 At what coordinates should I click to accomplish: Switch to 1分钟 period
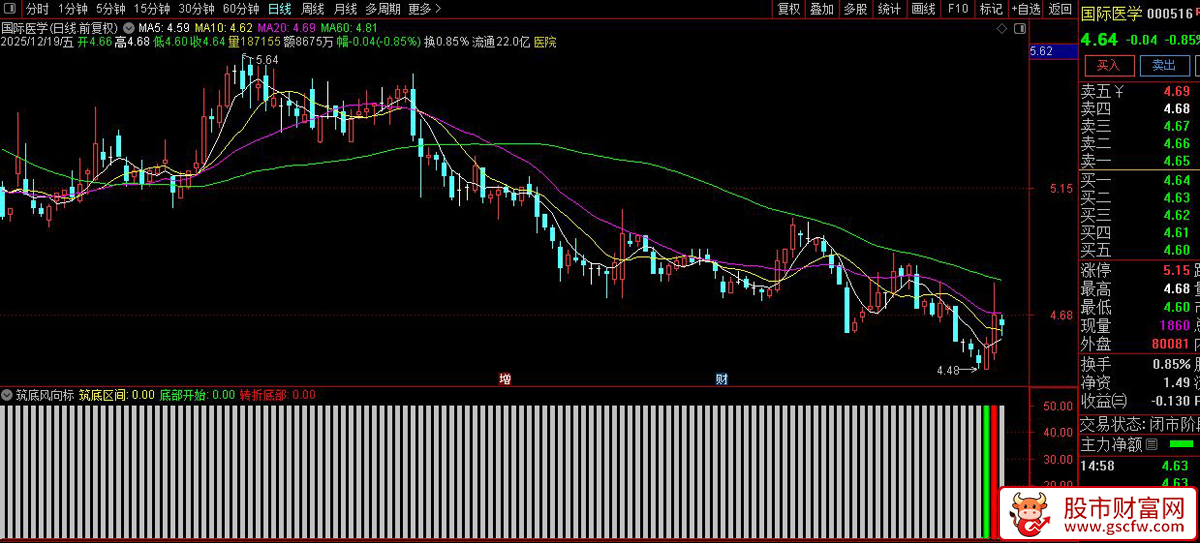pyautogui.click(x=74, y=9)
